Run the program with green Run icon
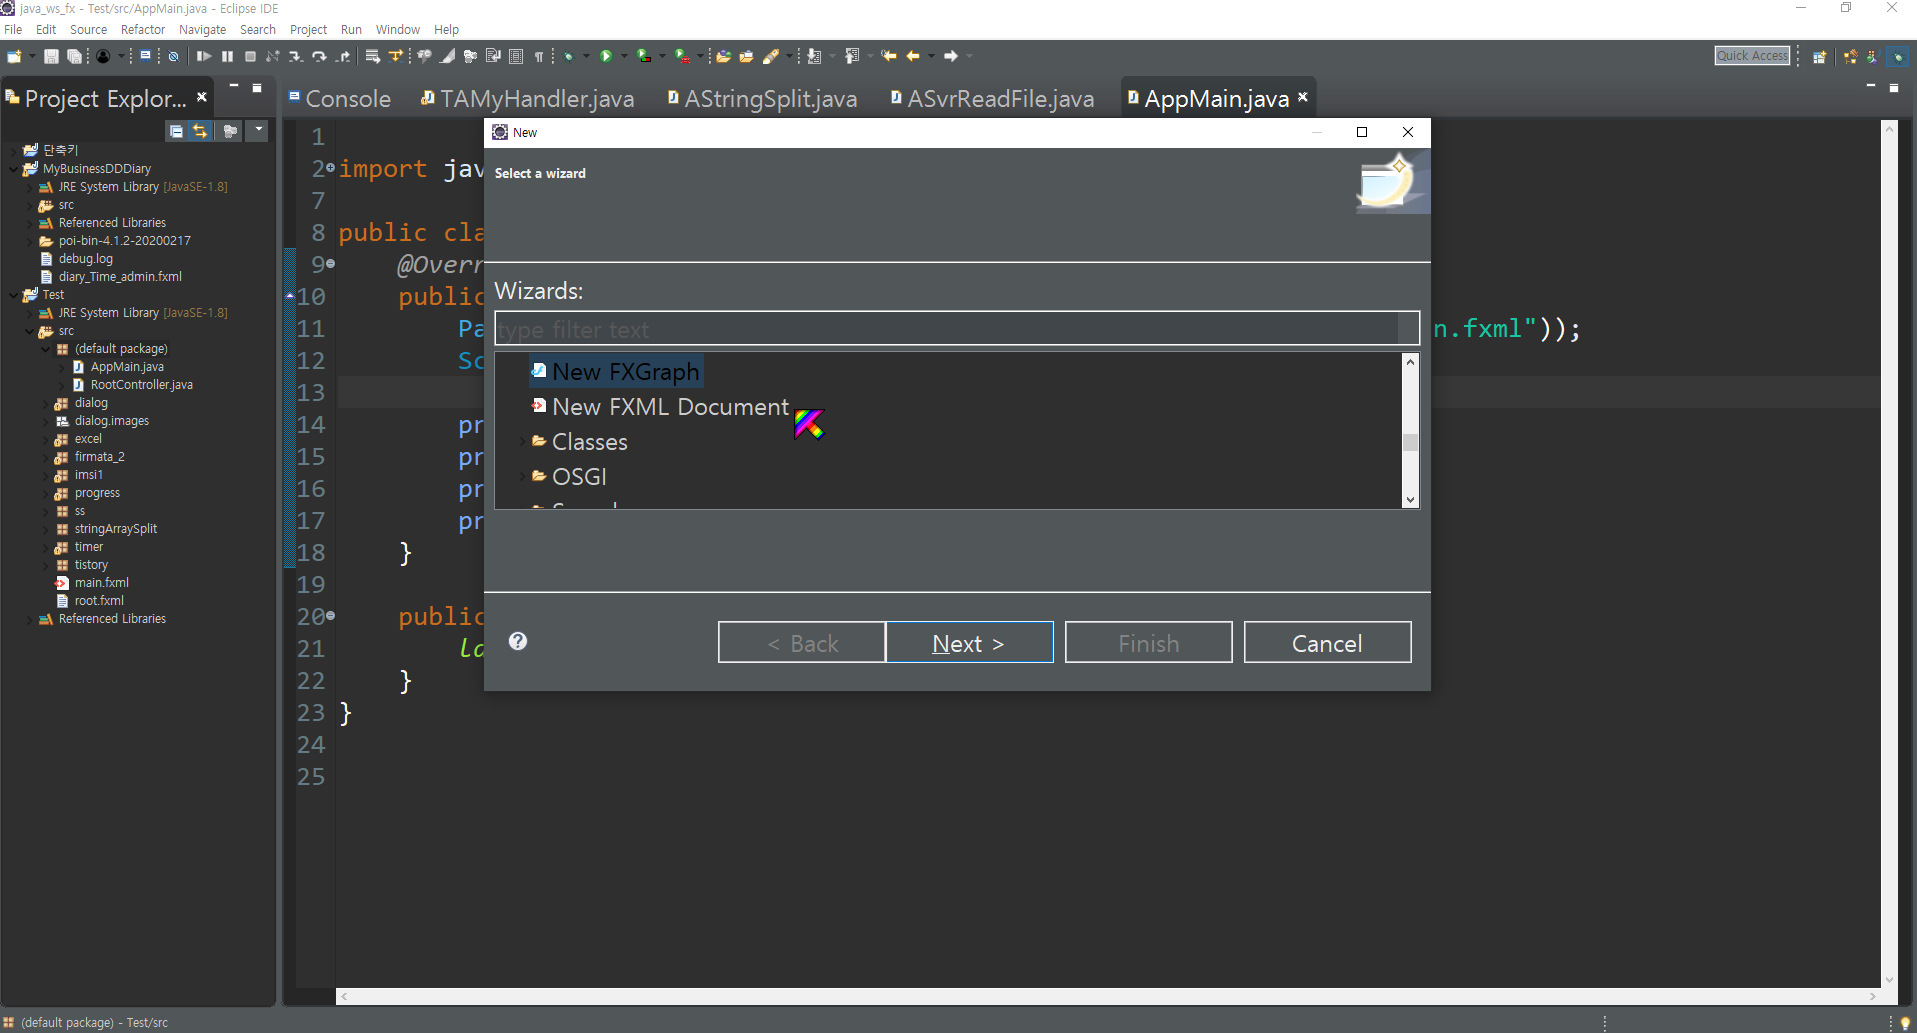Image resolution: width=1917 pixels, height=1033 pixels. pyautogui.click(x=606, y=57)
